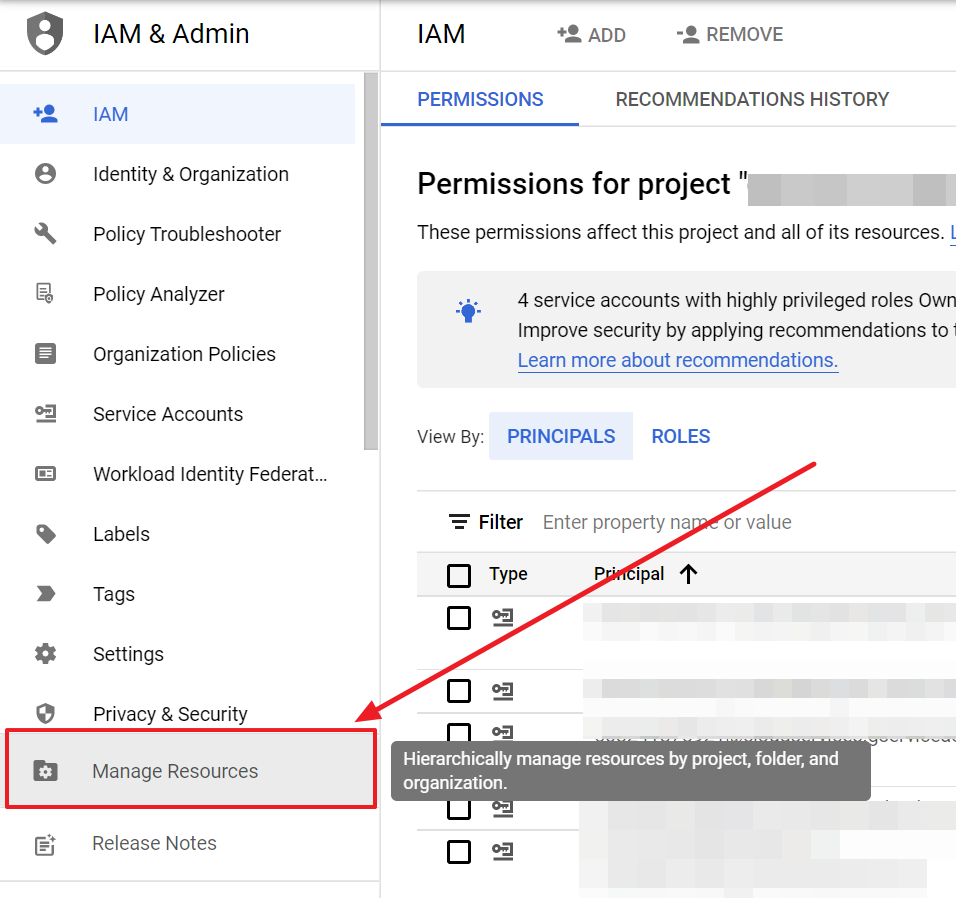Click the Privacy & Security shield icon

(45, 714)
